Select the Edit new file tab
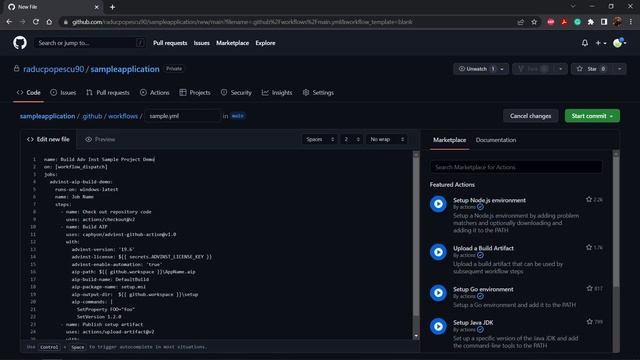Screen dimensions: 640x360 click(x=48, y=140)
